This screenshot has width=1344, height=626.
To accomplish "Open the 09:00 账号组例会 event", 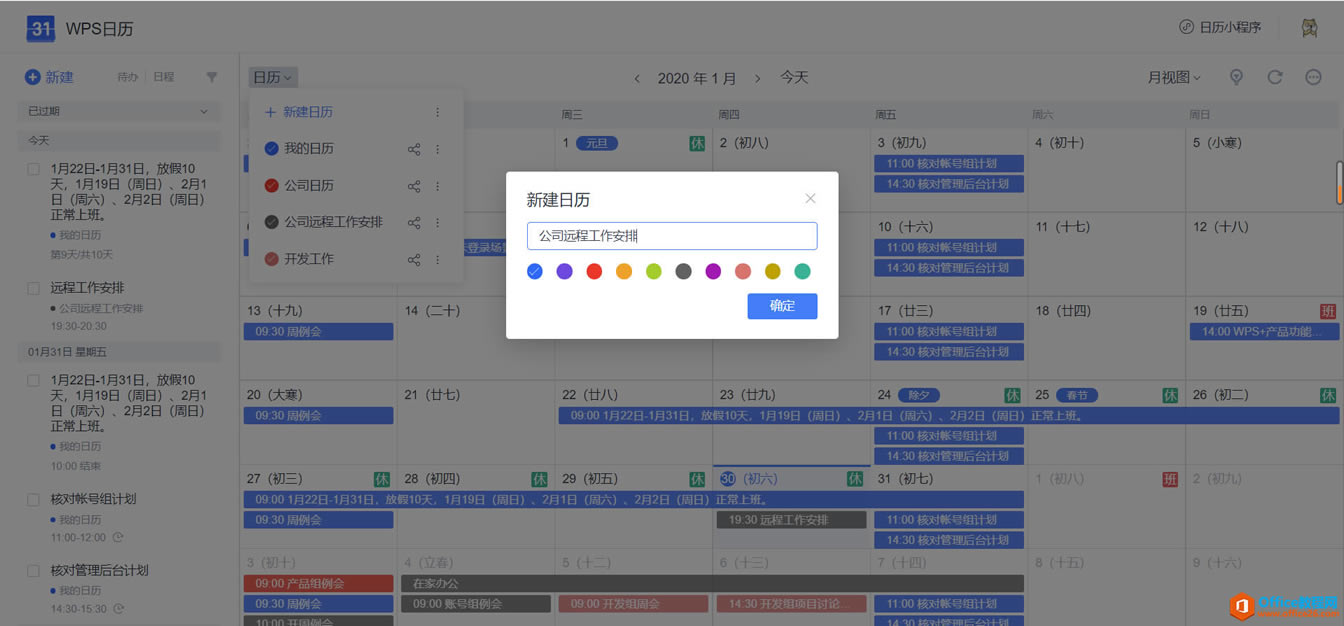I will coord(476,604).
